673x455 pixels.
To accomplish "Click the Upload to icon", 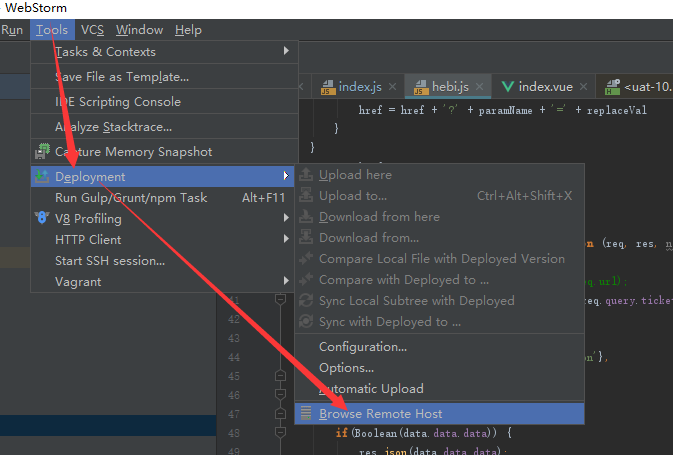I will coord(306,195).
